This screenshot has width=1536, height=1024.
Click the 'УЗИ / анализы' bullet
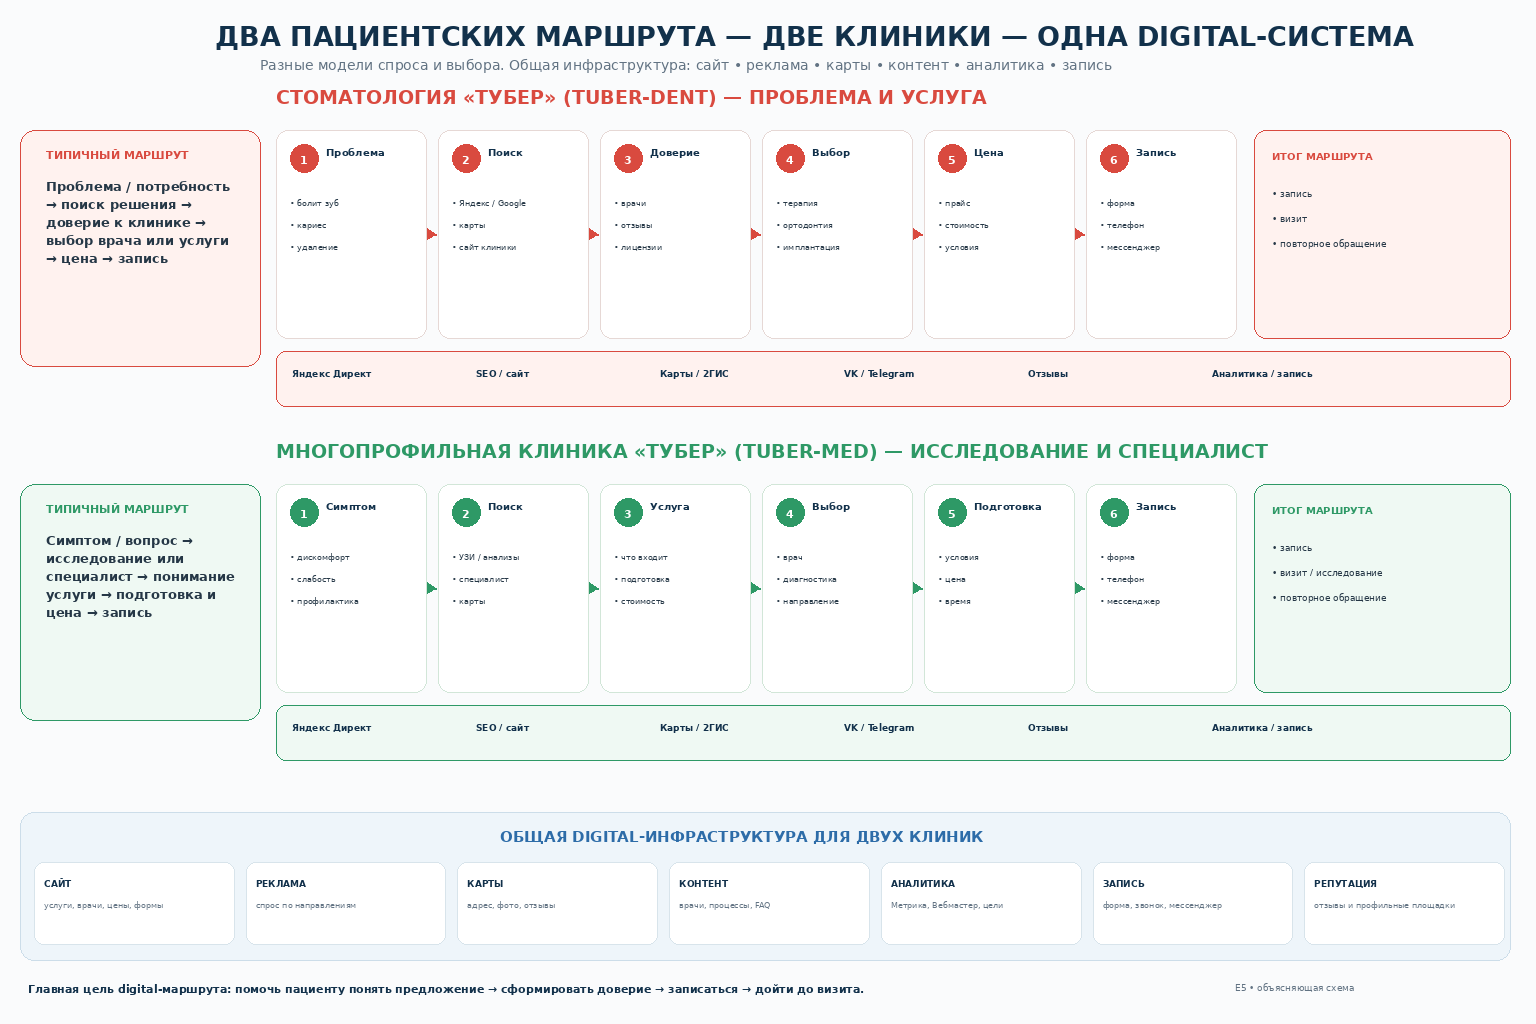(486, 558)
